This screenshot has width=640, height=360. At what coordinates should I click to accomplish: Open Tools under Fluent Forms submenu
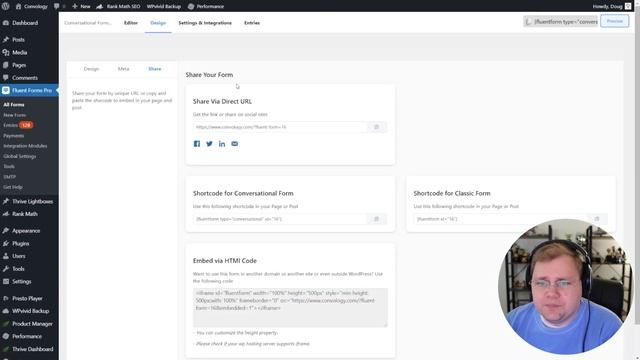pyautogui.click(x=9, y=167)
